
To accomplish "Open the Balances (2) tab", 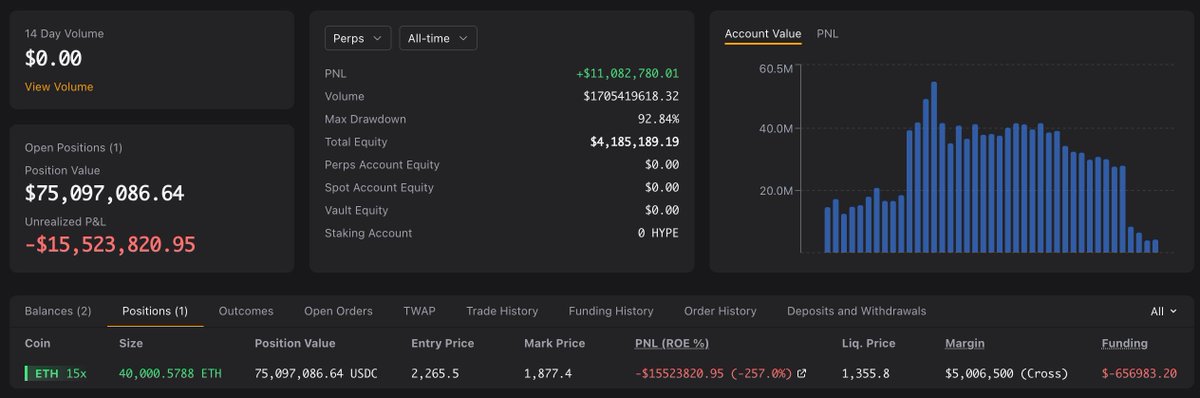I will (x=58, y=311).
